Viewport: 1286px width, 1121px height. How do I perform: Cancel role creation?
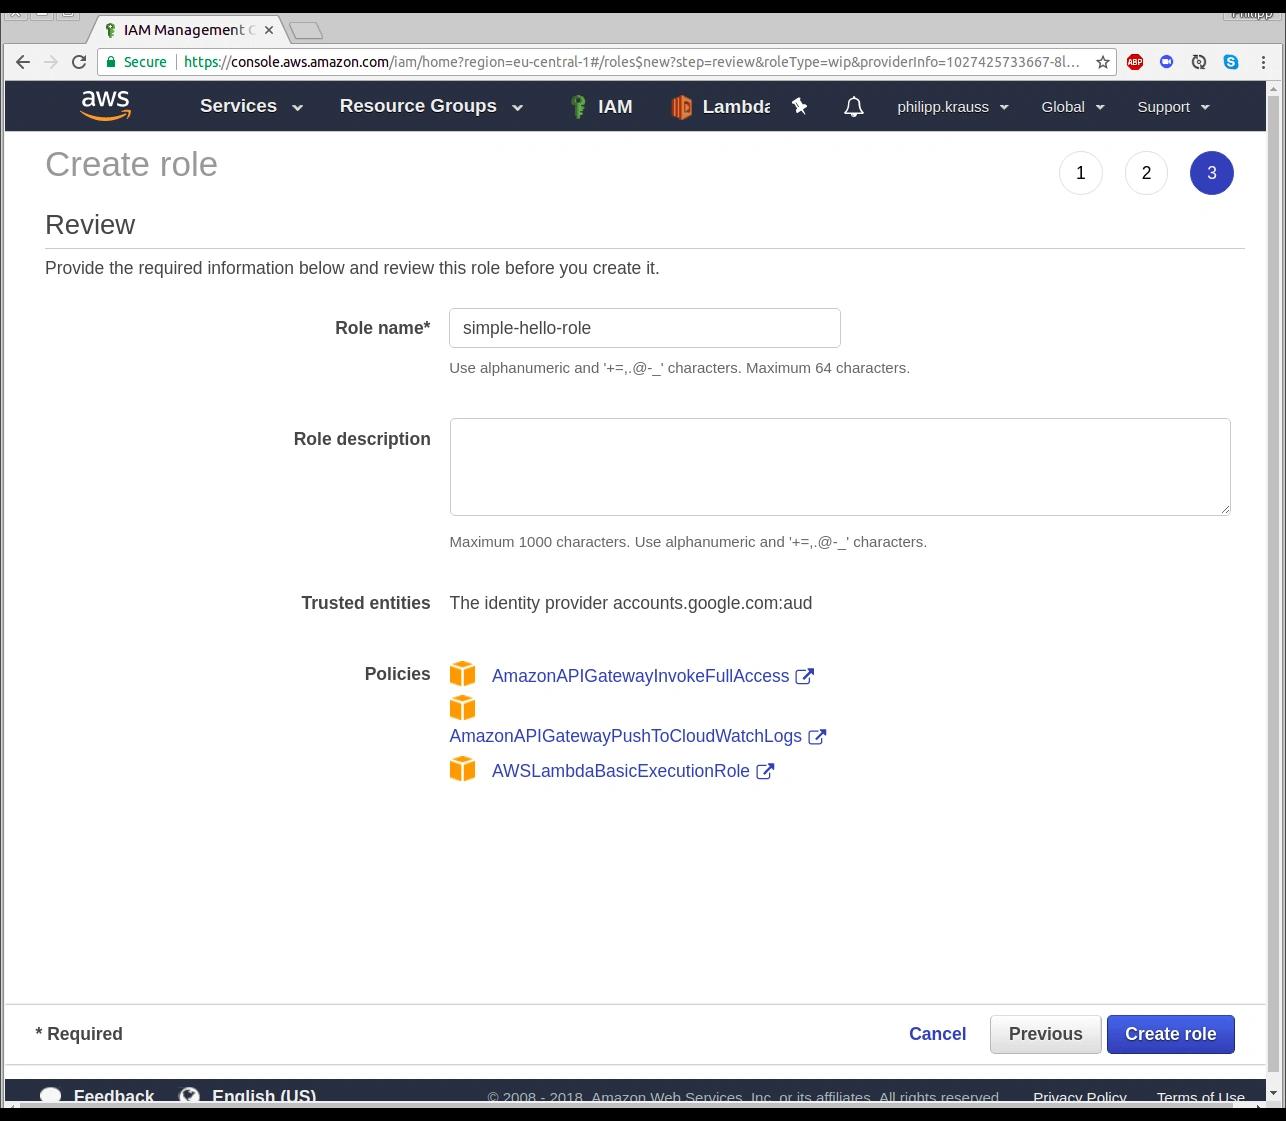point(937,1034)
